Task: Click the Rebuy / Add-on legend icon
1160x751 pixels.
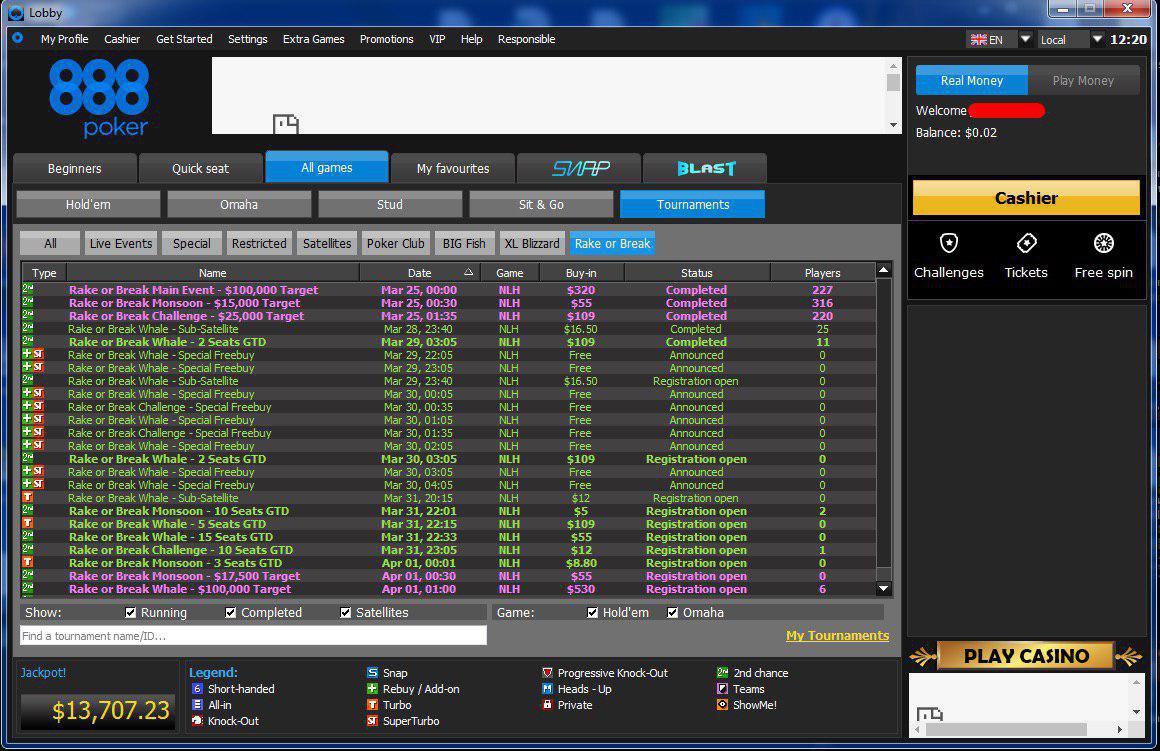Action: (372, 689)
